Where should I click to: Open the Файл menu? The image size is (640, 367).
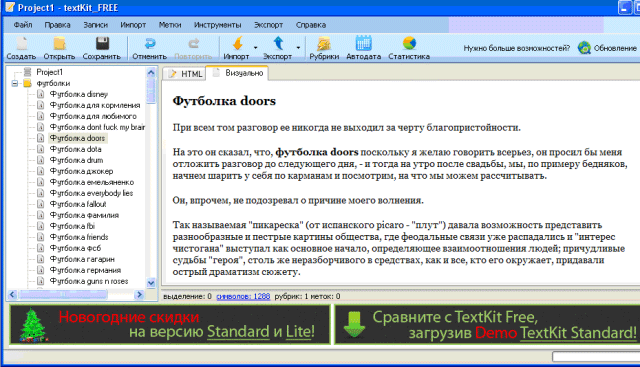coord(23,25)
